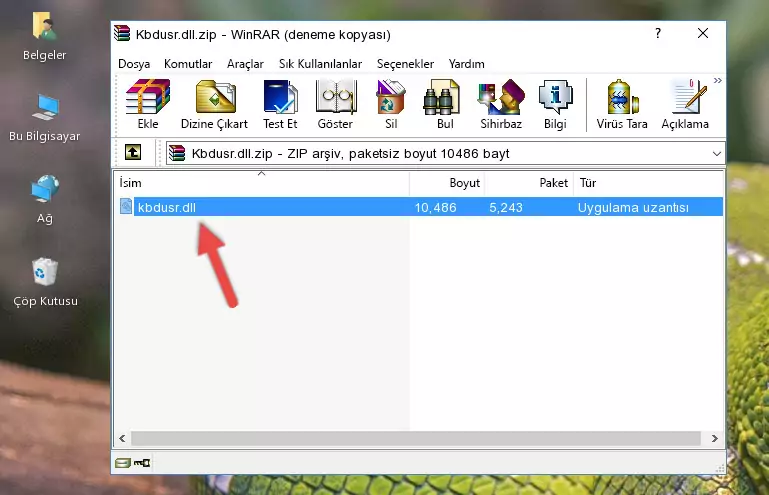This screenshot has height=495, width=769.
Task: Click the Bilgi info icon
Action: (x=555, y=104)
